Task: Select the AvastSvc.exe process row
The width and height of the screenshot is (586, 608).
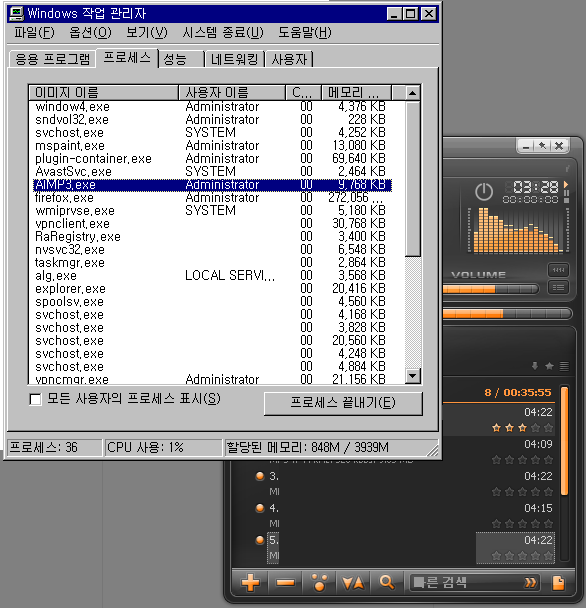Action: (x=212, y=171)
